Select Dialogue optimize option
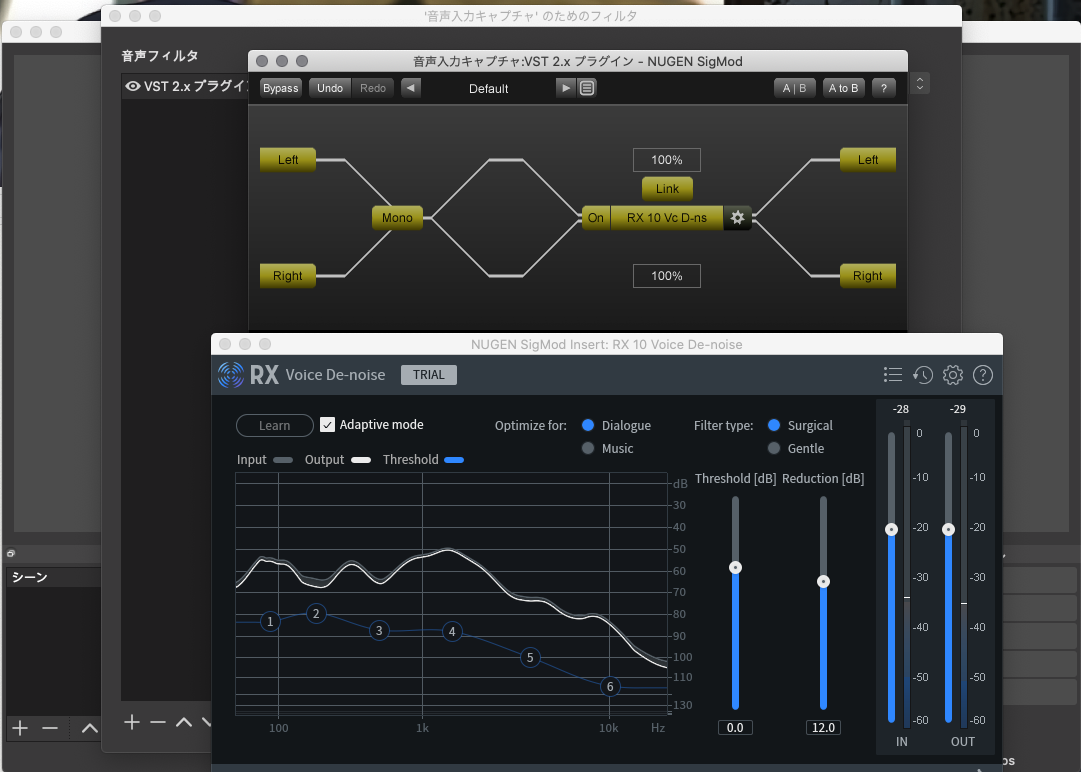Viewport: 1081px width, 772px height. 588,425
